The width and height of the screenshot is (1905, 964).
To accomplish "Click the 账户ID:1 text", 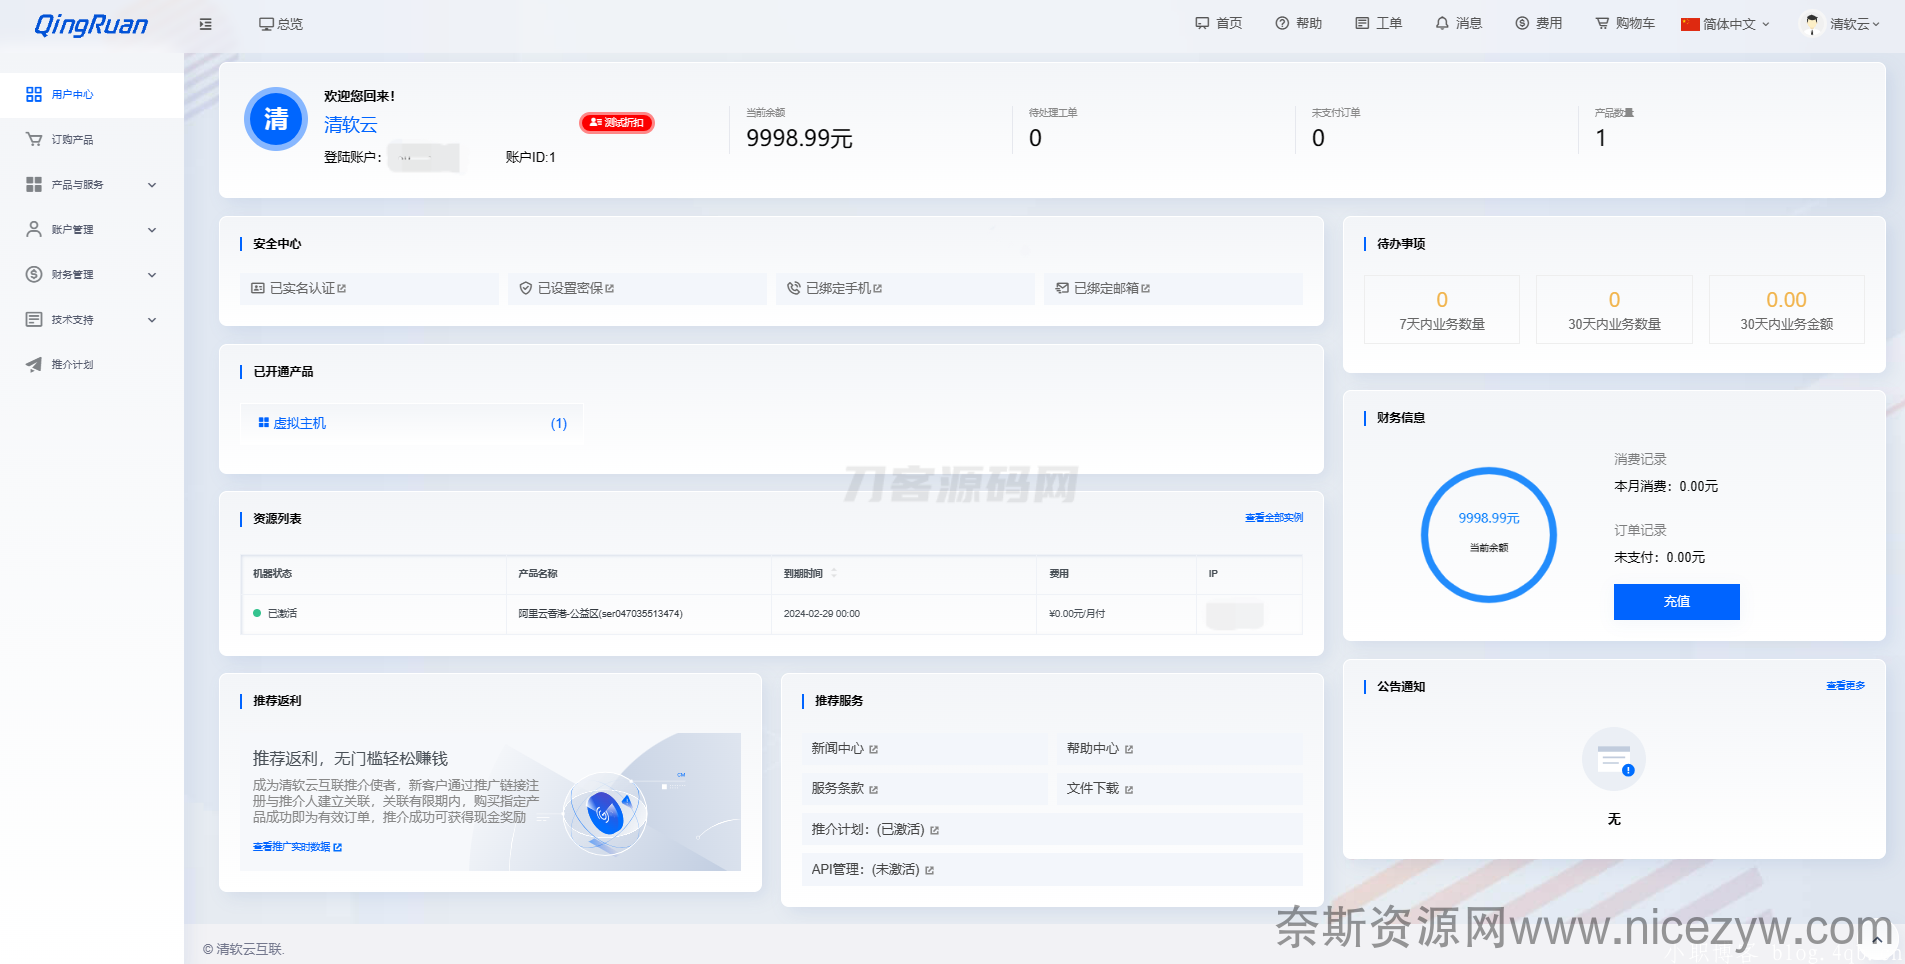I will (x=530, y=158).
